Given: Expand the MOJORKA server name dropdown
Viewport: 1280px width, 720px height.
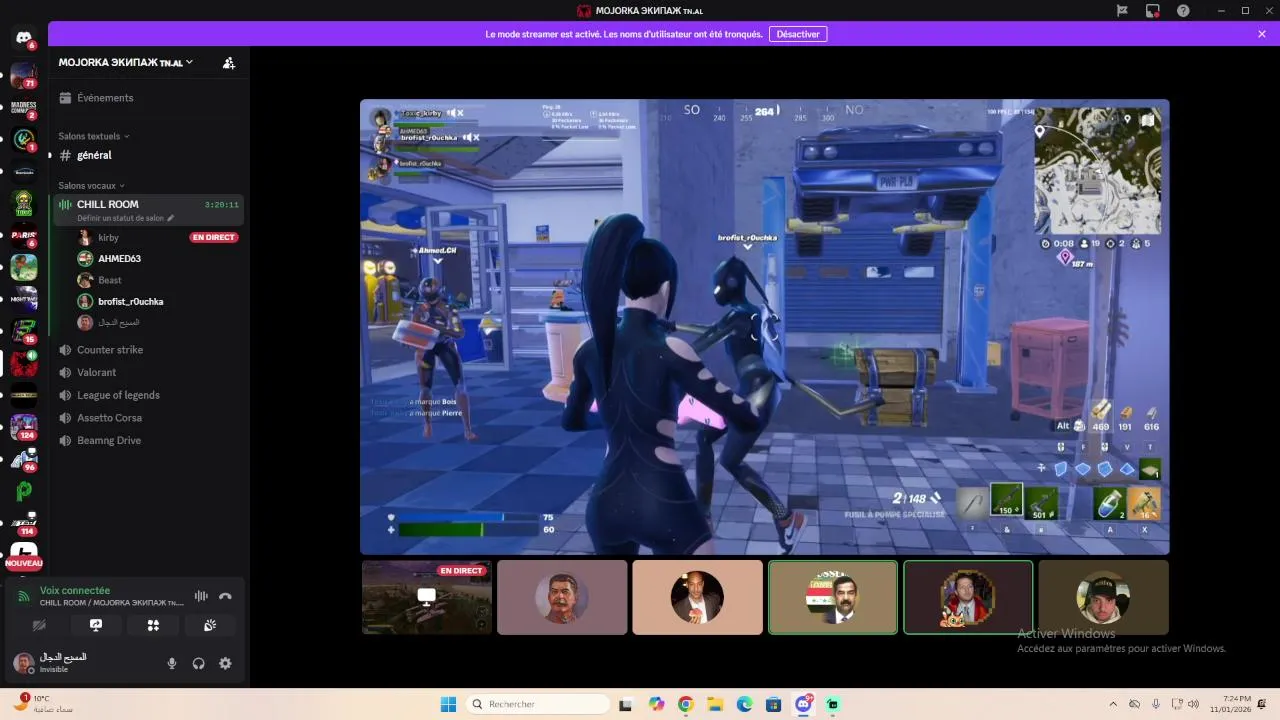Looking at the screenshot, I should pos(126,62).
